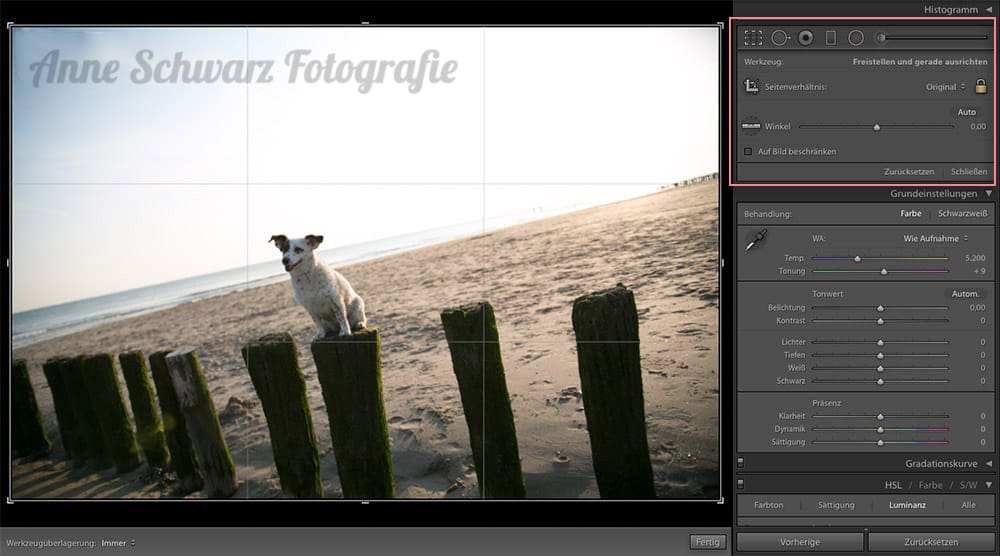The height and width of the screenshot is (556, 1000).
Task: Adjust the Dynamik slider
Action: 880,429
